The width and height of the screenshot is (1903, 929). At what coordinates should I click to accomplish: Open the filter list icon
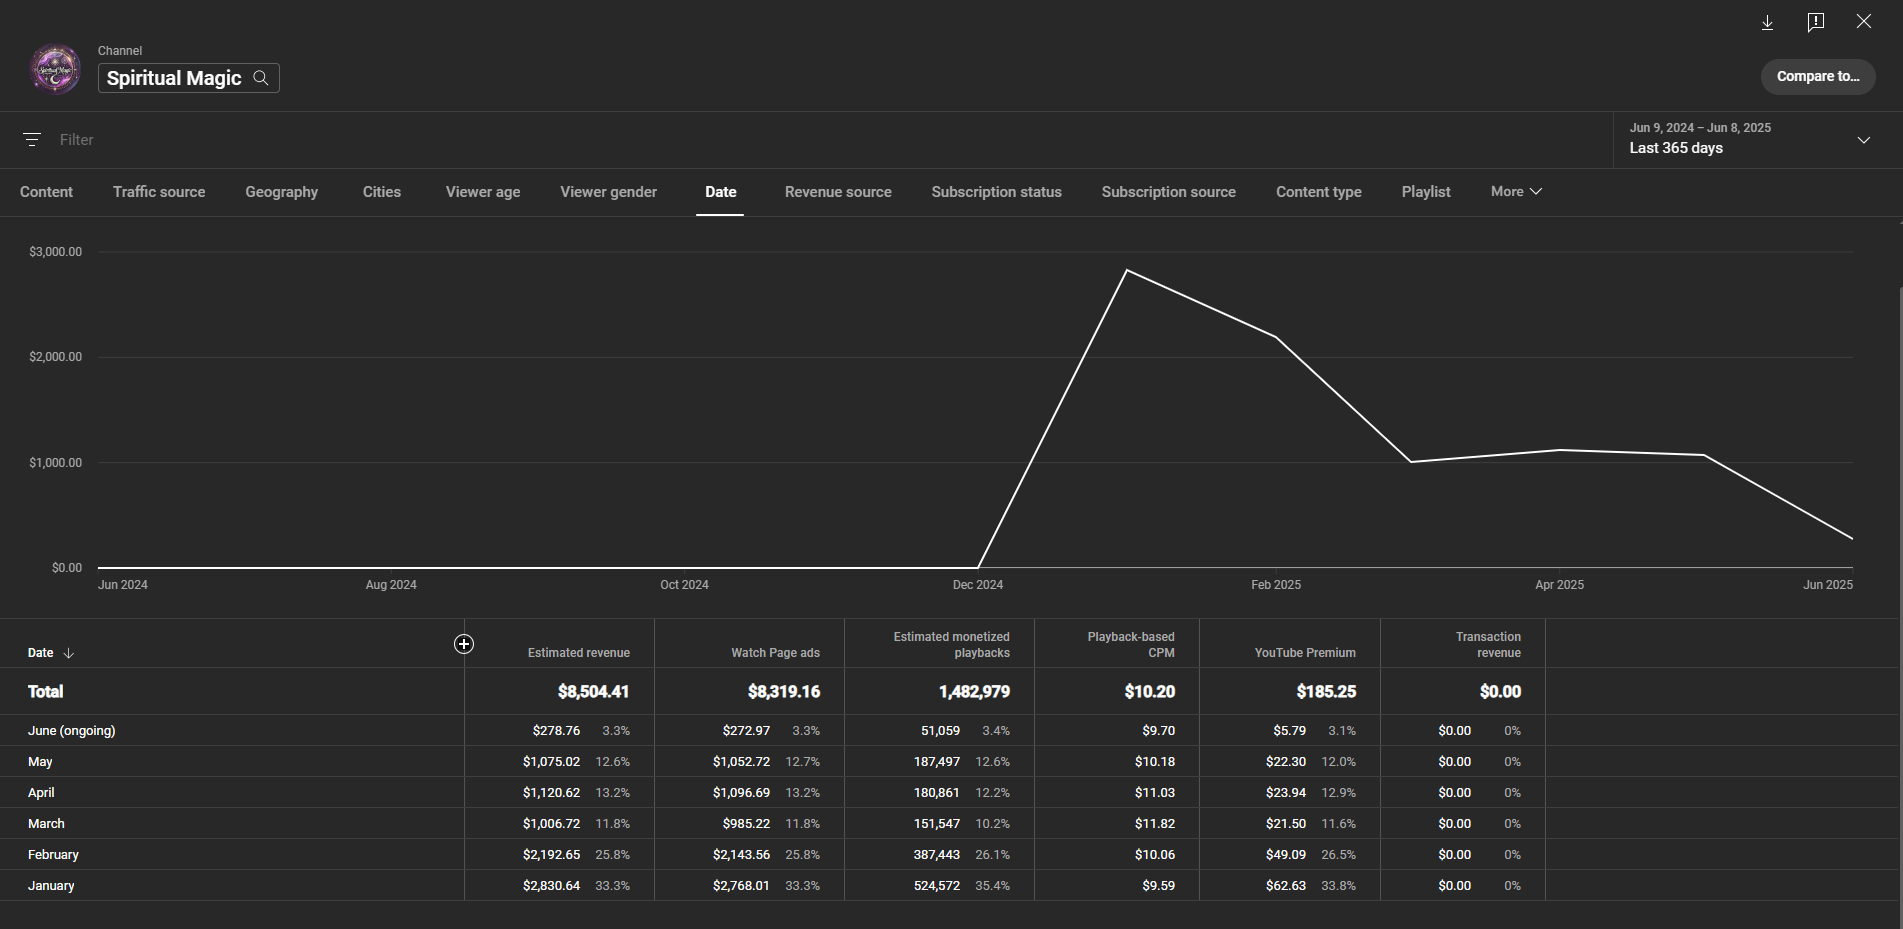(x=32, y=140)
